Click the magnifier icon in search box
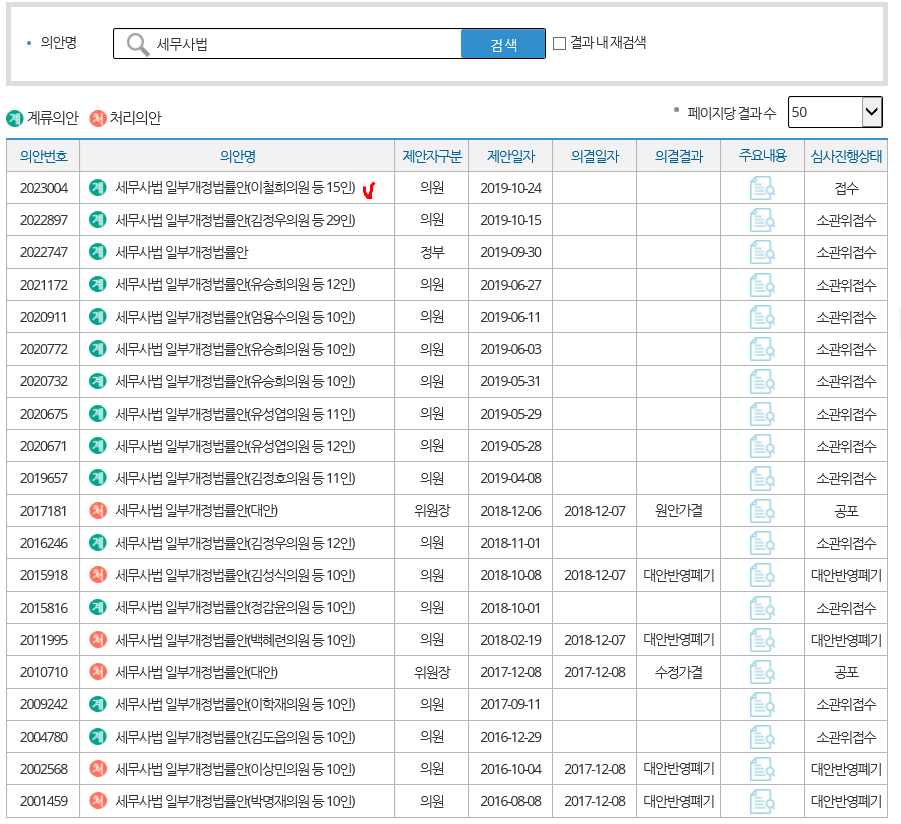Screen dimensions: 901x824 click(138, 44)
